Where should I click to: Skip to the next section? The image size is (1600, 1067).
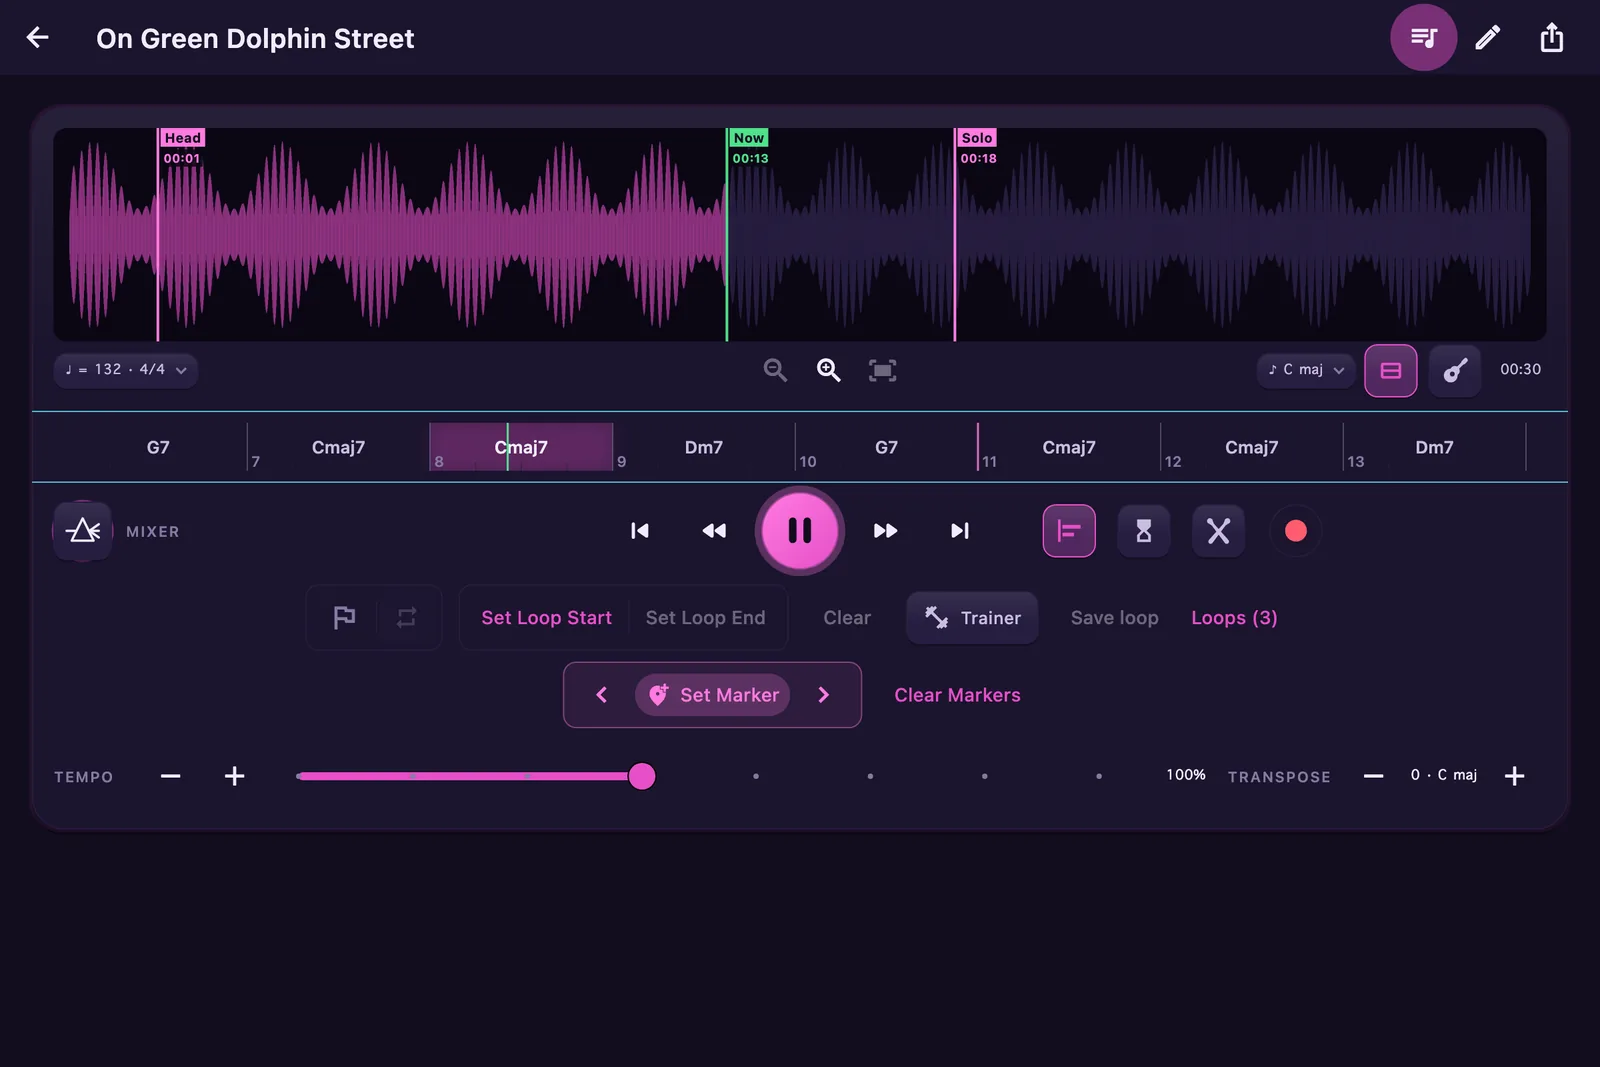pyautogui.click(x=960, y=531)
